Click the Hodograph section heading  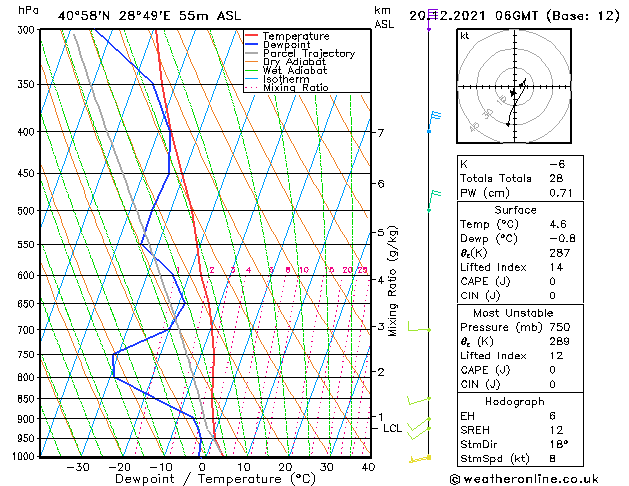515,401
